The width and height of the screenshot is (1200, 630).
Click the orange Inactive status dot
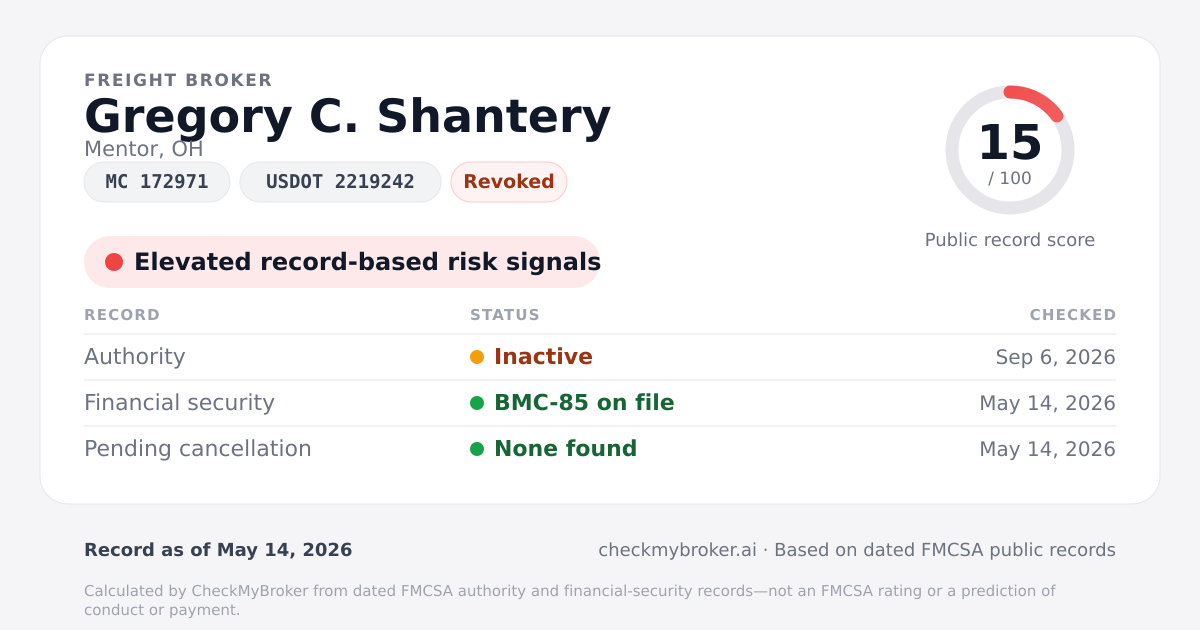(x=477, y=357)
